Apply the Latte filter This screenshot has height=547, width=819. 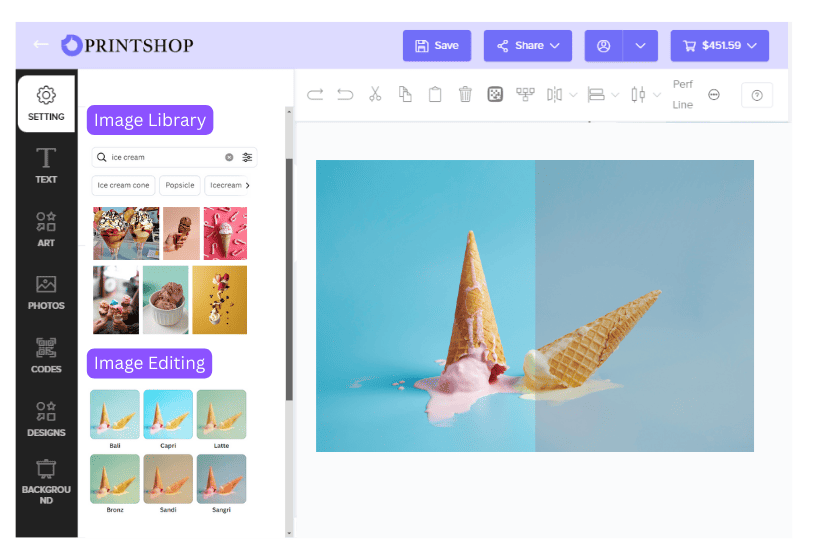tap(221, 414)
